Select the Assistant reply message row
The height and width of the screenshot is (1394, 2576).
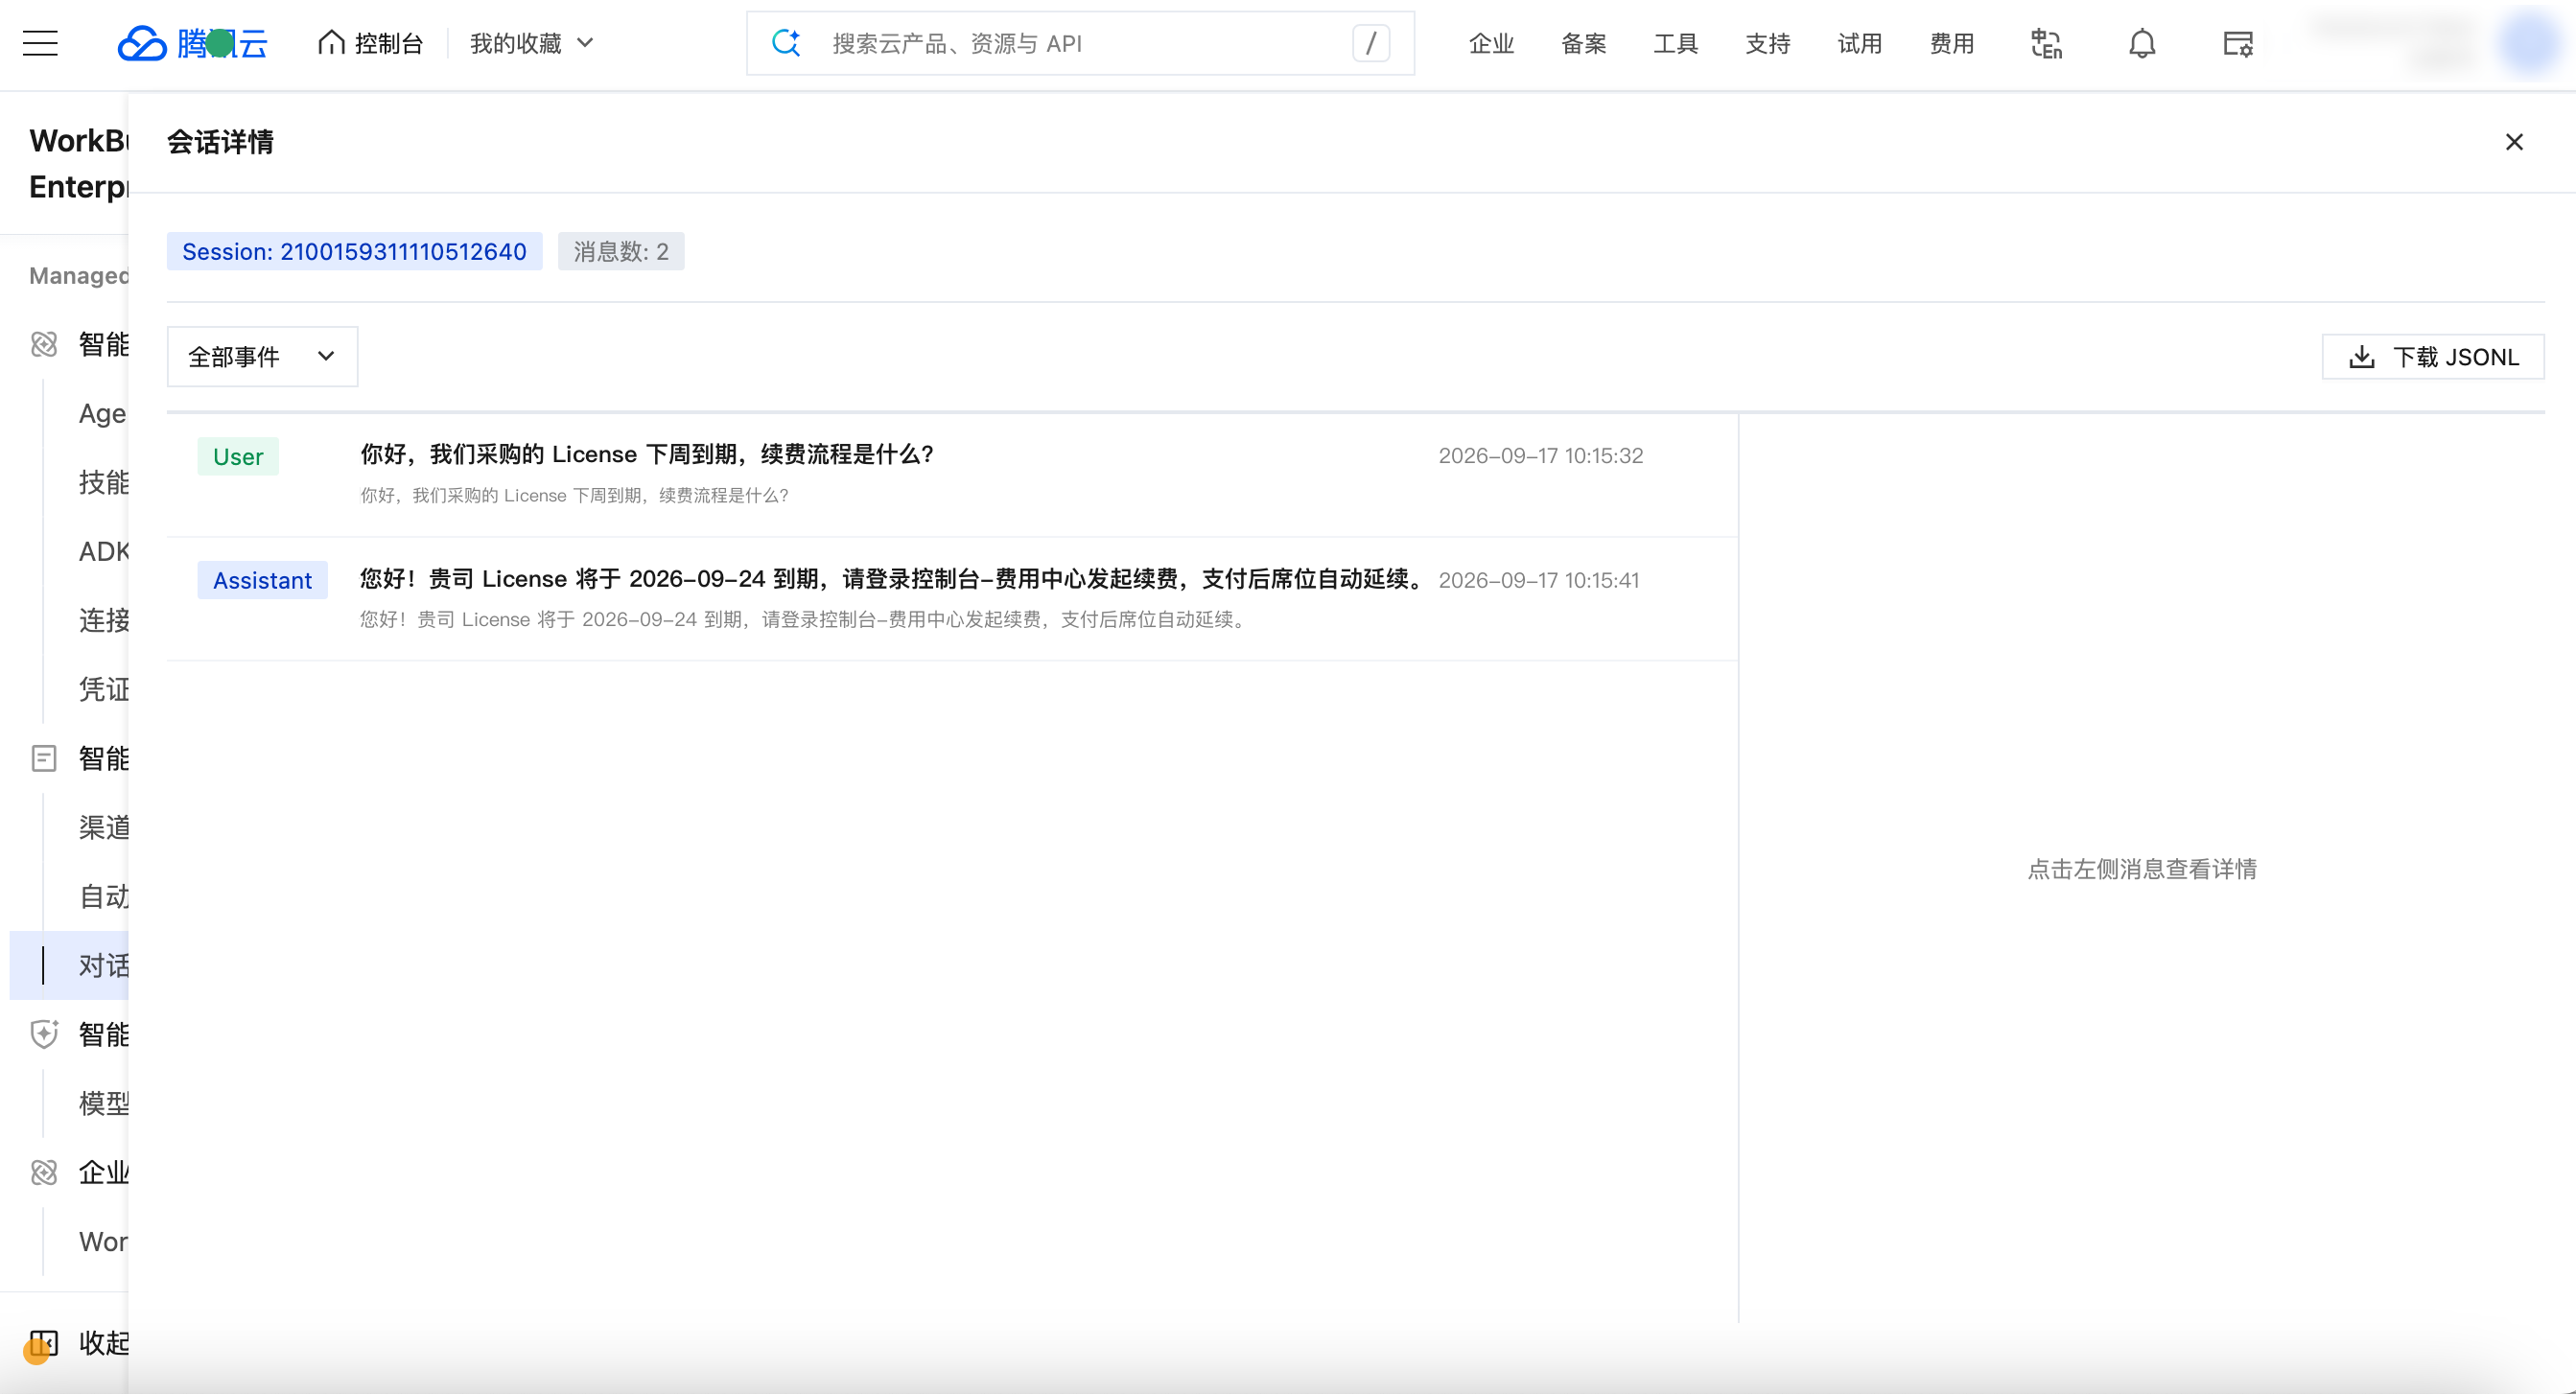952,599
